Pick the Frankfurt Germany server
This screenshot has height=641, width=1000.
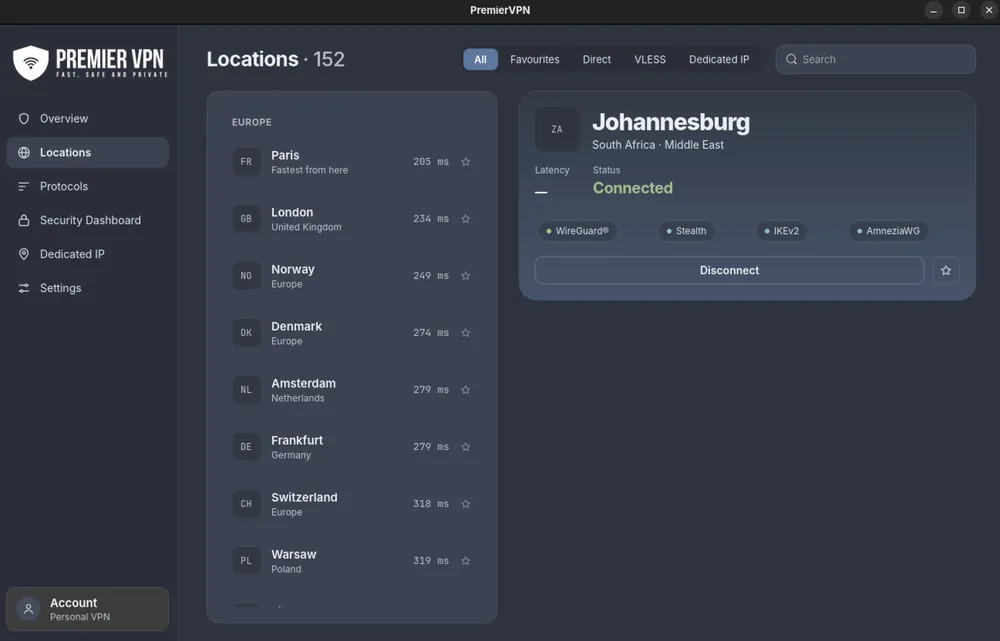point(352,447)
